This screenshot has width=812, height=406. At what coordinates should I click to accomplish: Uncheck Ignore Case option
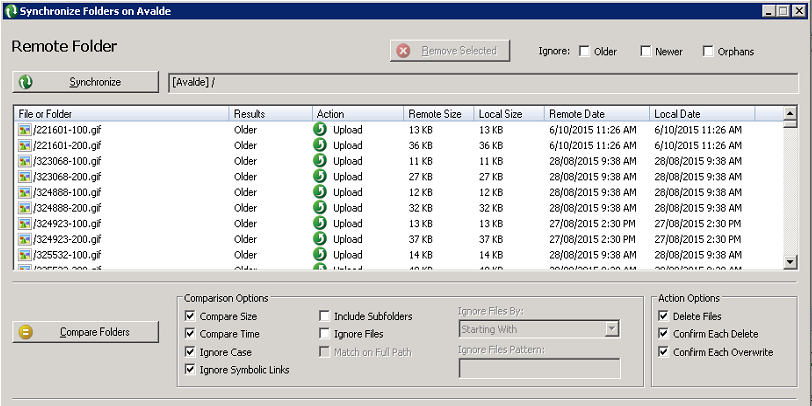(x=190, y=352)
